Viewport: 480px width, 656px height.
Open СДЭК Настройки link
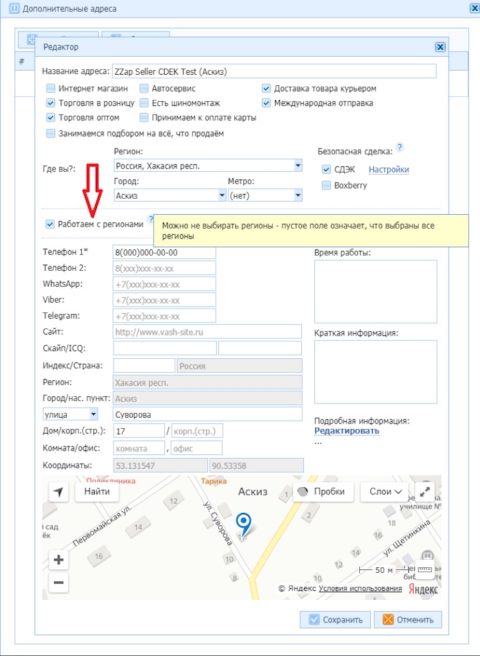(x=389, y=170)
